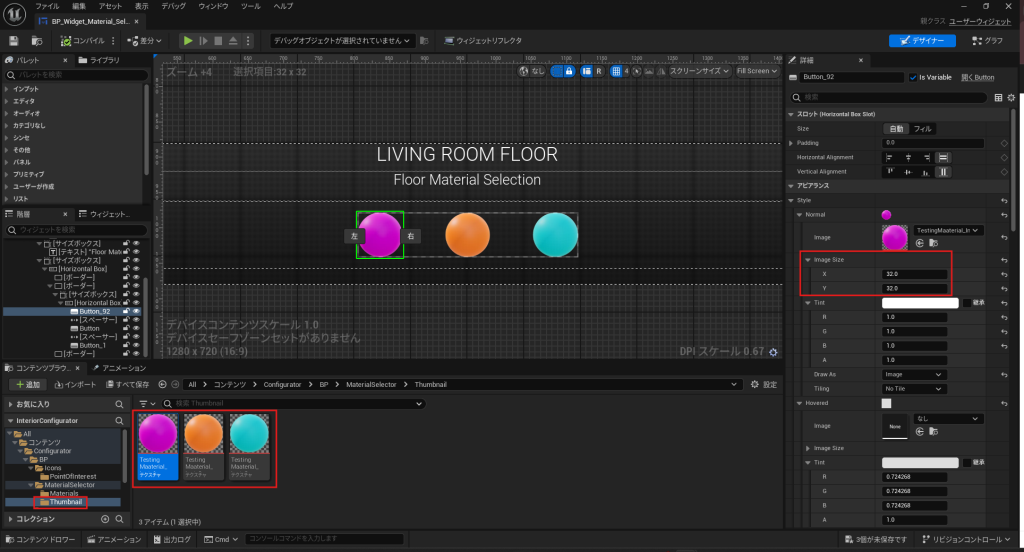The image size is (1024, 552).
Task: Click the settings gear in Details panel
Action: [x=1012, y=97]
